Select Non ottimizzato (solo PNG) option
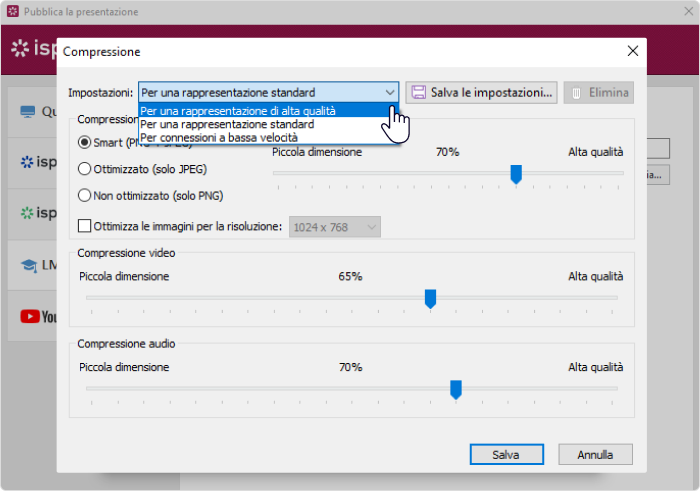 85,195
